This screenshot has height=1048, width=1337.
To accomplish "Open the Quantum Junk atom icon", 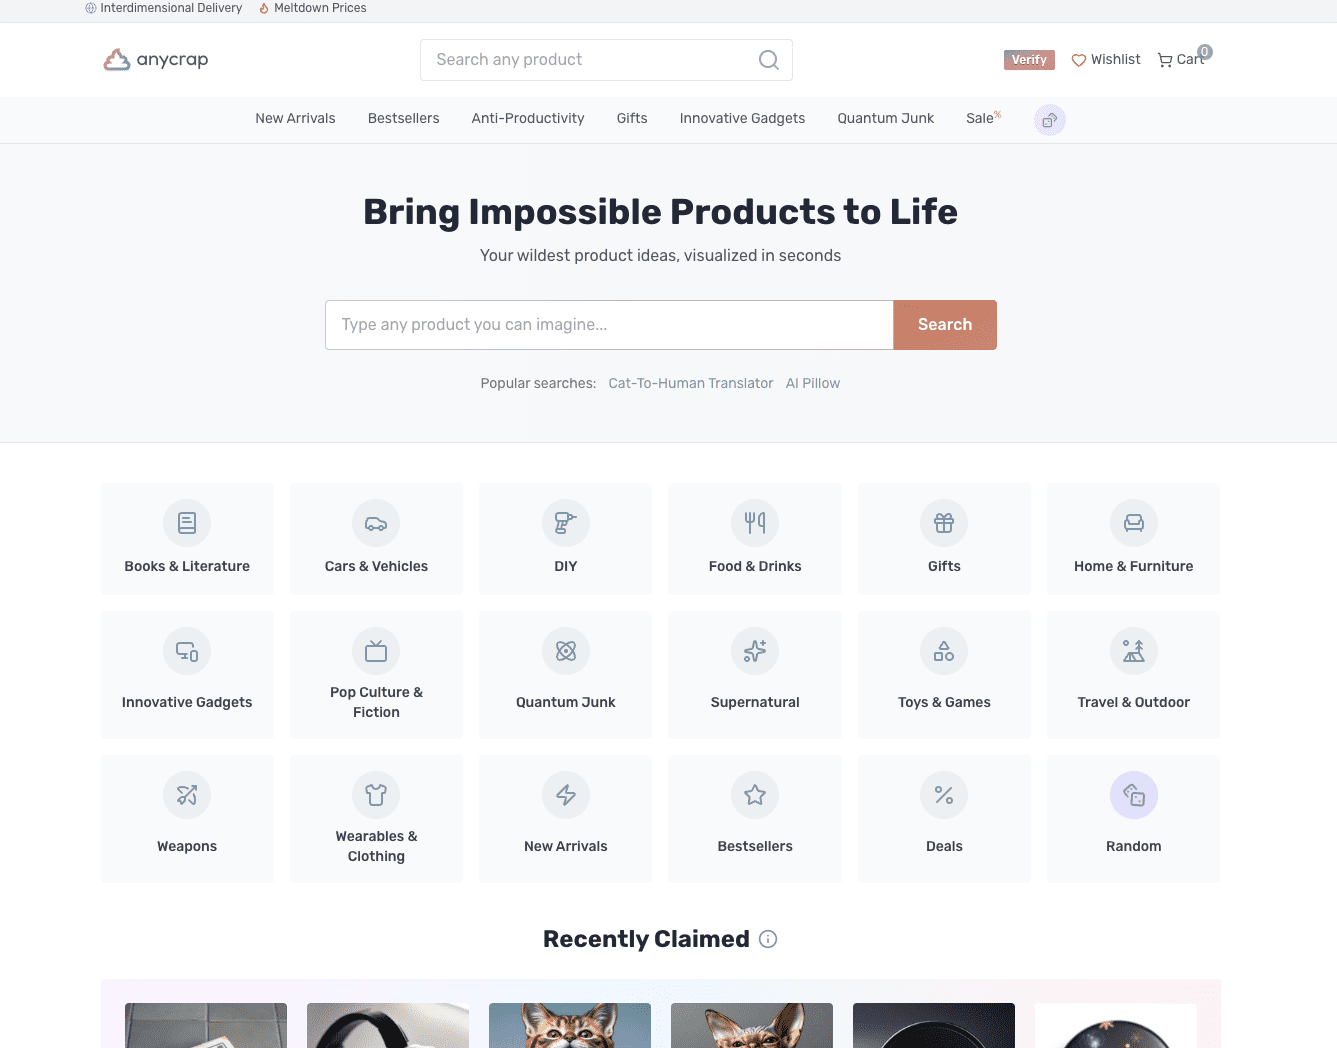I will click(x=566, y=651).
